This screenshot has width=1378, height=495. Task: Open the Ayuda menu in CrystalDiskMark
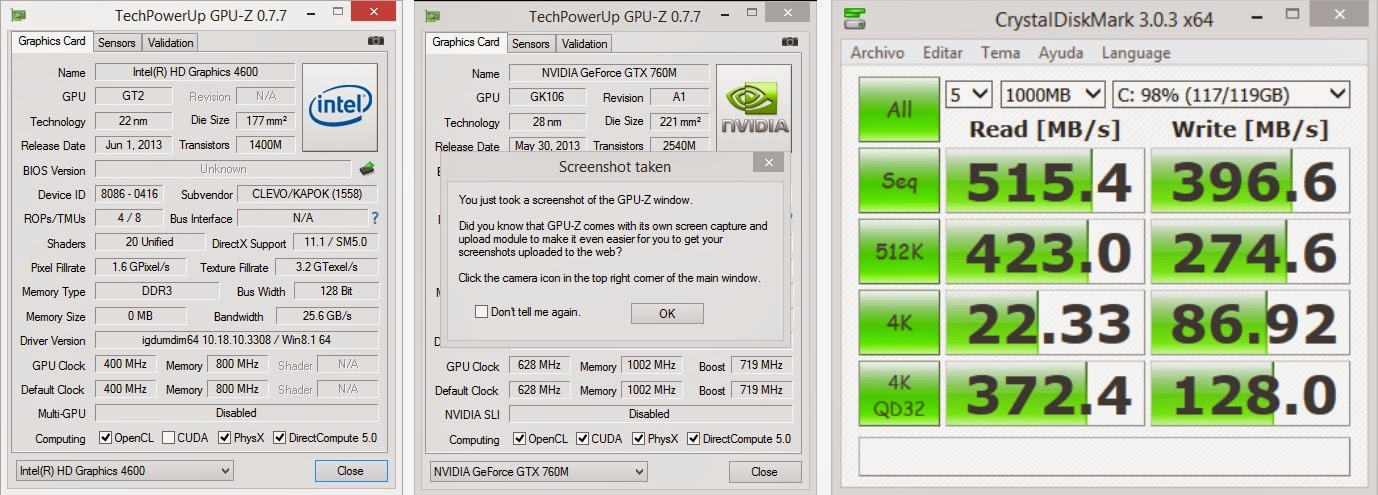[x=1061, y=53]
